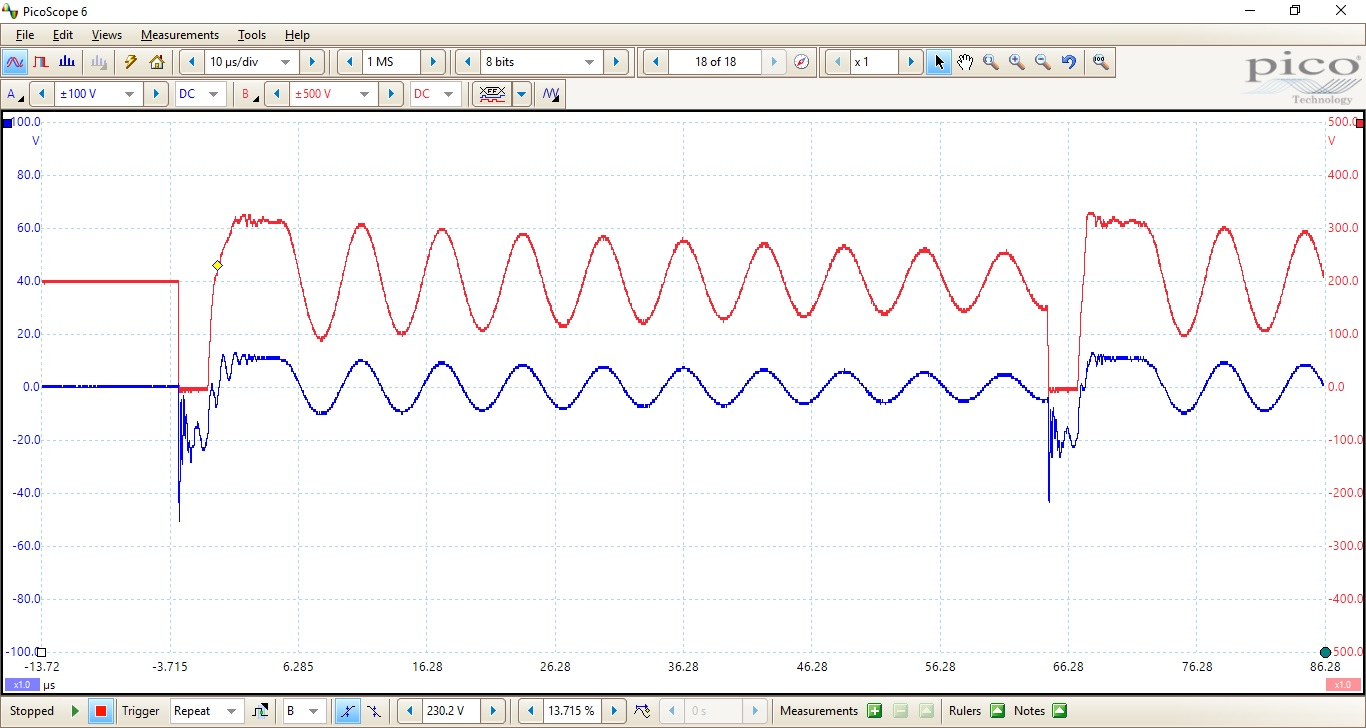Show the Rulers legend

pos(997,711)
